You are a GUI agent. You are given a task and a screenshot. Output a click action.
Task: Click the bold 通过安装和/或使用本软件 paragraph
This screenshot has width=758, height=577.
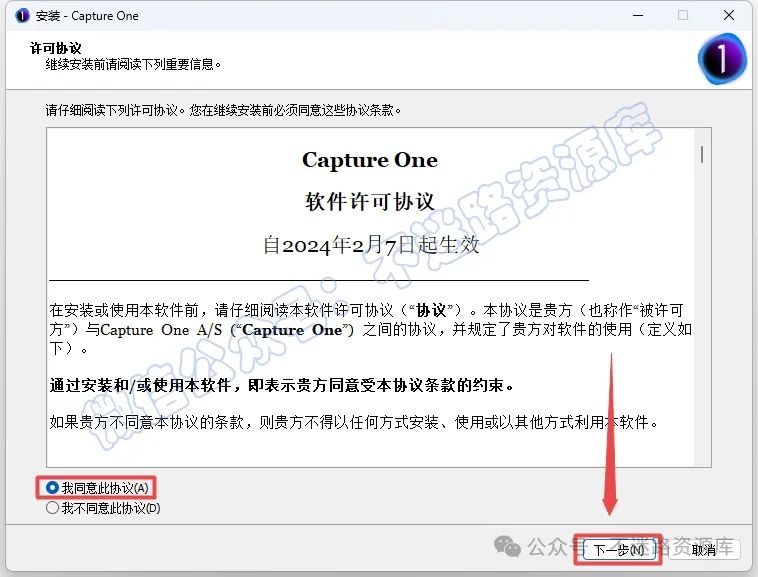click(x=281, y=386)
